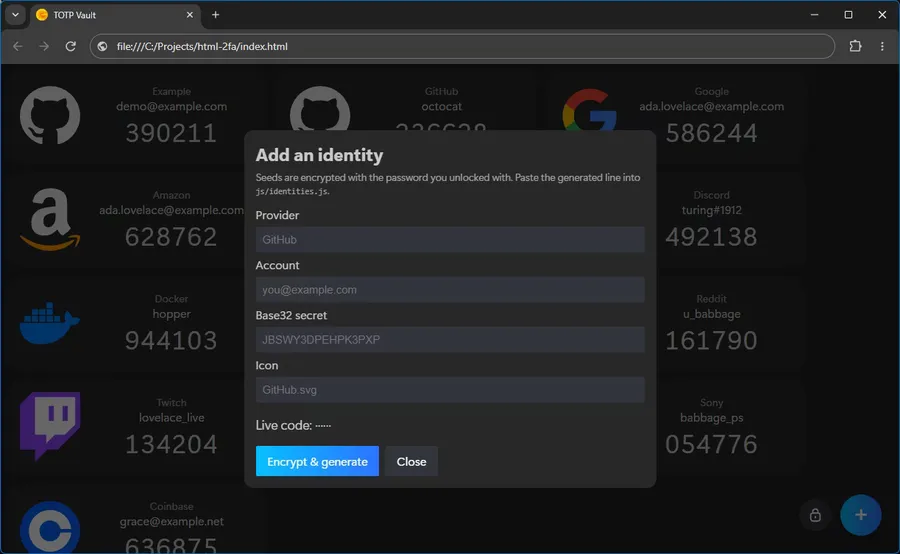
Task: Close the TOTP Vault tab
Action: tap(190, 15)
